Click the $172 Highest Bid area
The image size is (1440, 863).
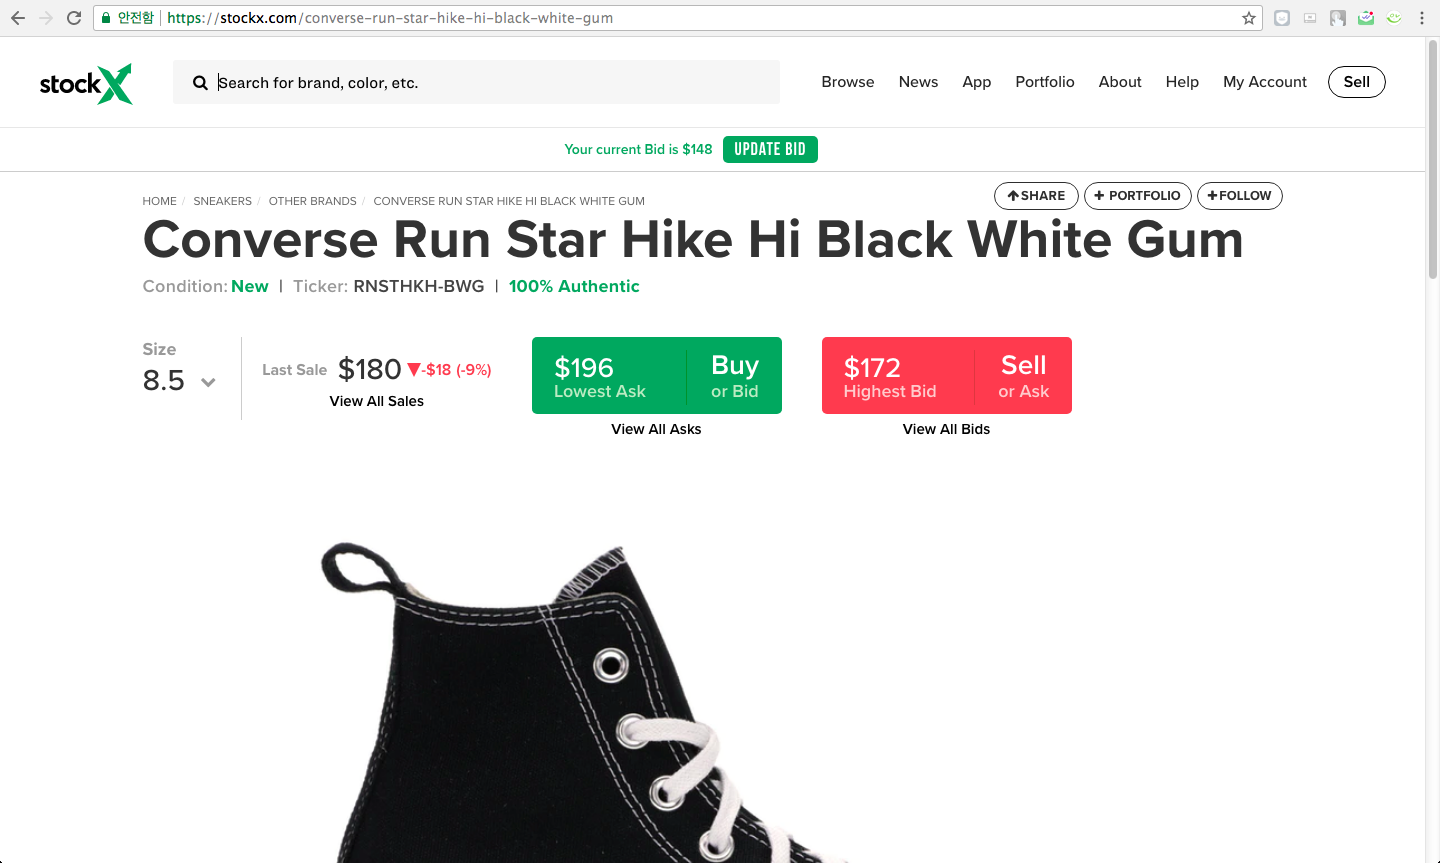[898, 376]
